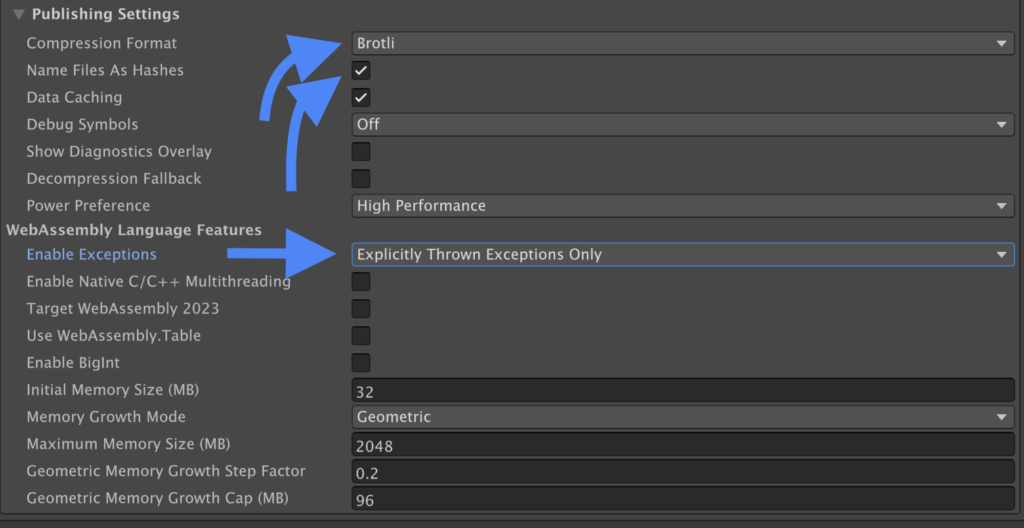Click the Initial Memory Size field
Image resolution: width=1024 pixels, height=528 pixels.
[682, 391]
